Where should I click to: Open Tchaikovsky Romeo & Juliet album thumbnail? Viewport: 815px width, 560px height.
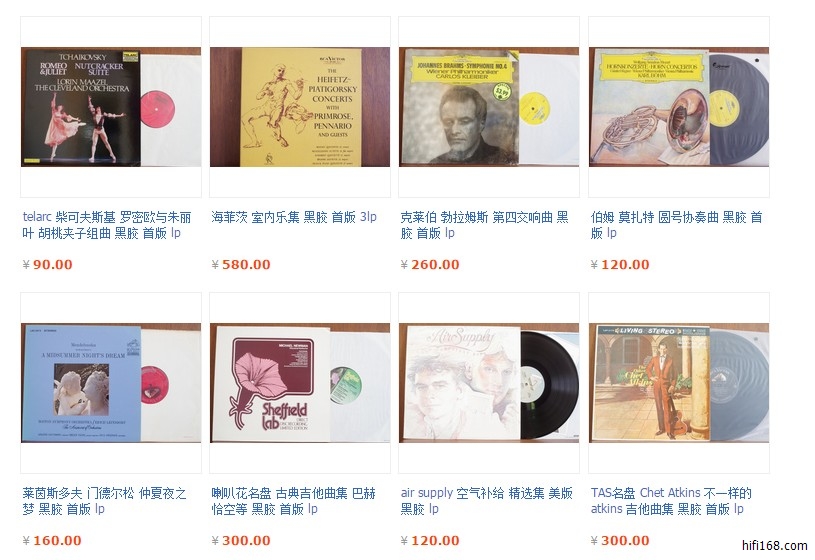pyautogui.click(x=111, y=107)
